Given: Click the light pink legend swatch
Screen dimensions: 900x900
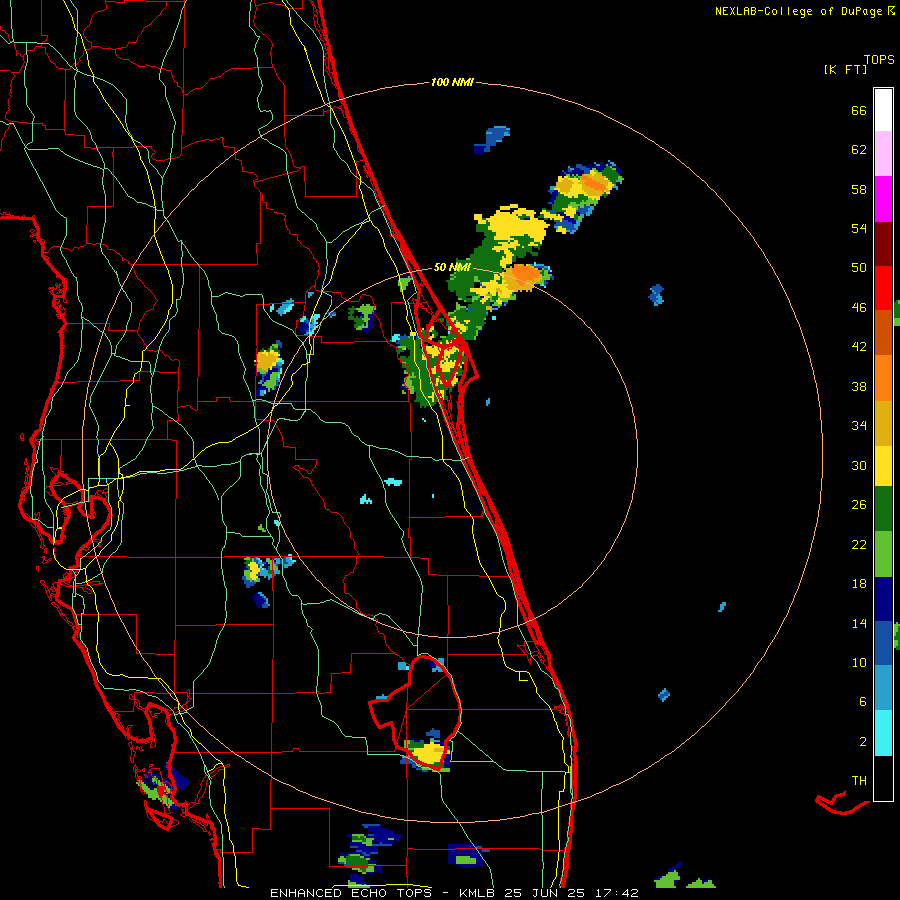Looking at the screenshot, I should (883, 154).
